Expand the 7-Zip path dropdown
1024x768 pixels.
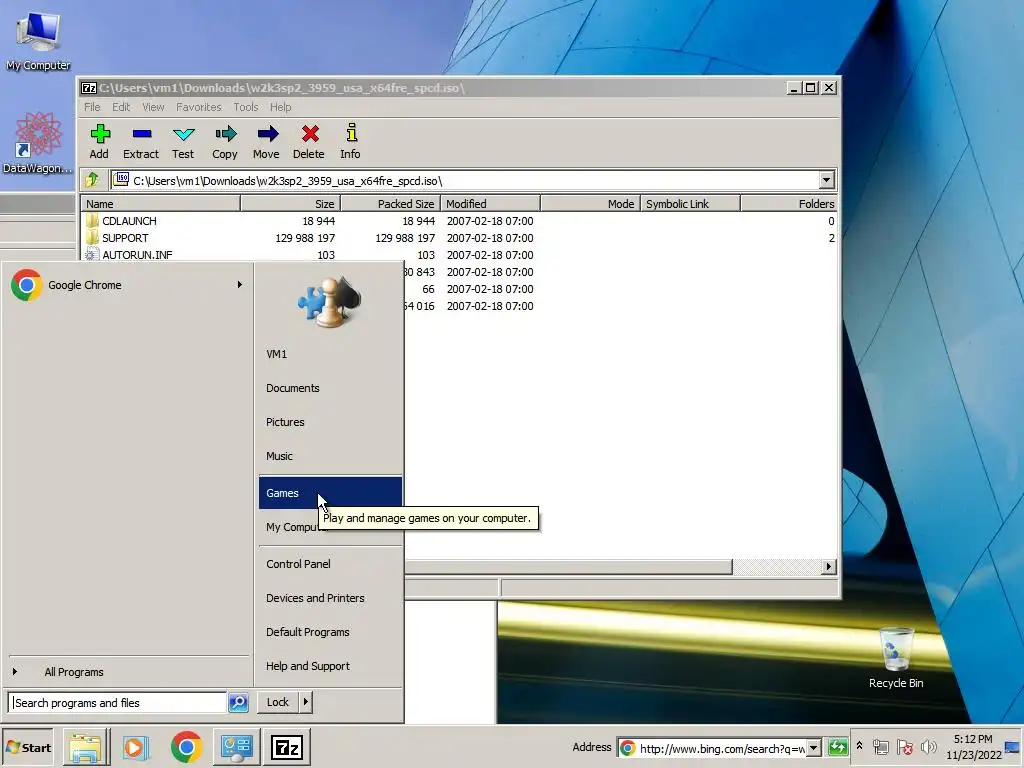[x=826, y=180]
